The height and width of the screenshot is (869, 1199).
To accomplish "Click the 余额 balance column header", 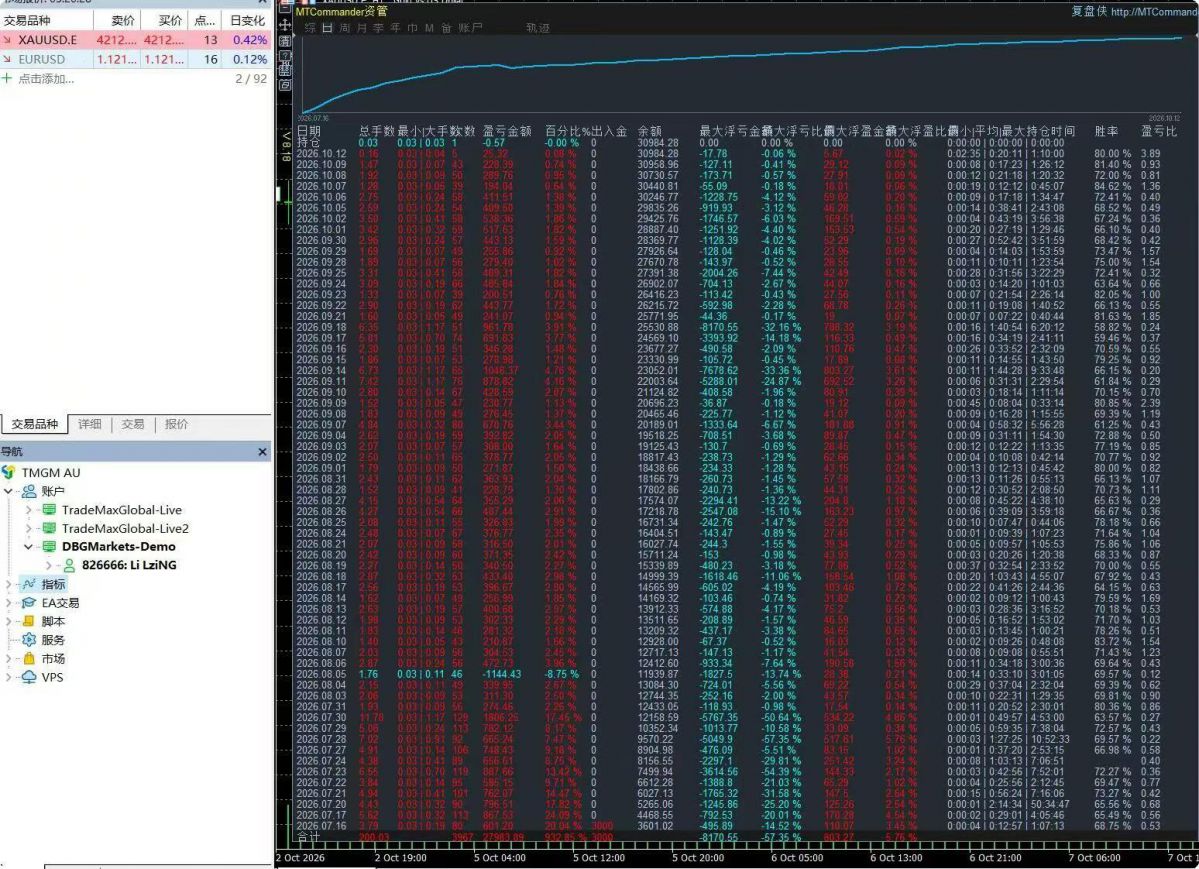I will pos(650,132).
